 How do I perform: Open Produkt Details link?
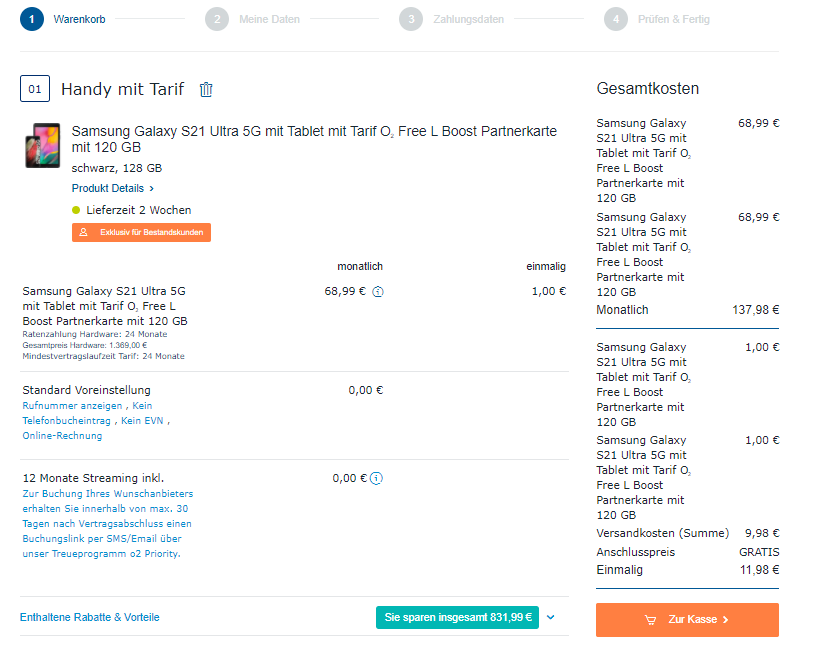click(113, 188)
